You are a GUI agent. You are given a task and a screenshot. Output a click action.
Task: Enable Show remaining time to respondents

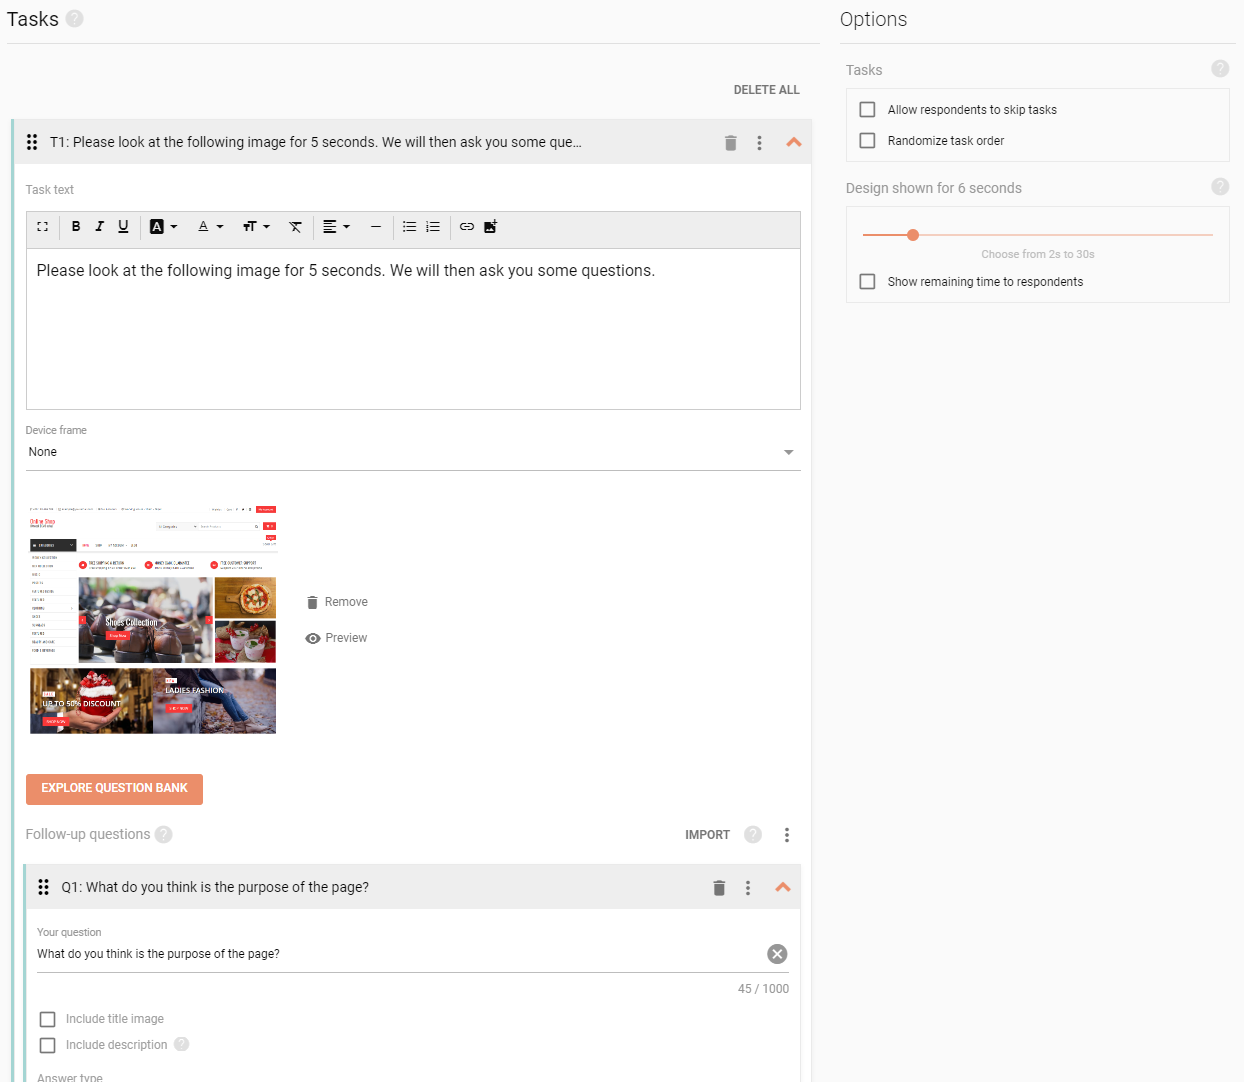(x=867, y=282)
